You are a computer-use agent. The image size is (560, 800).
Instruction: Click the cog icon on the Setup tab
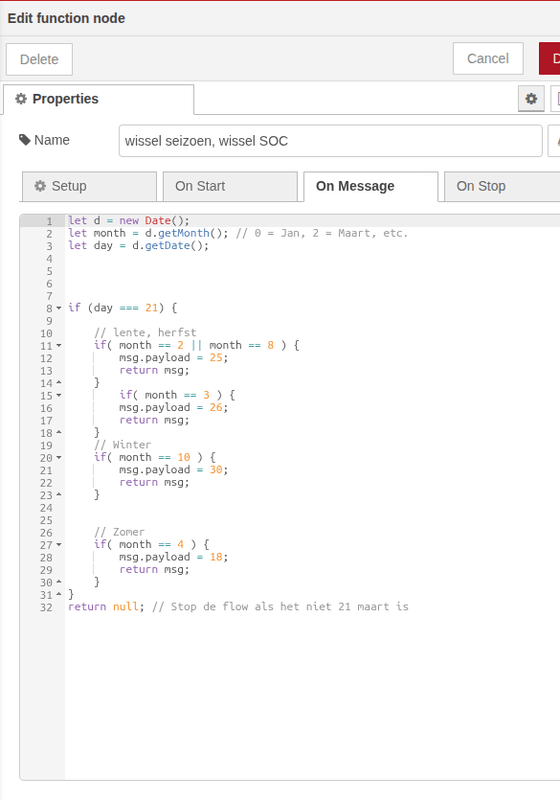coord(40,186)
